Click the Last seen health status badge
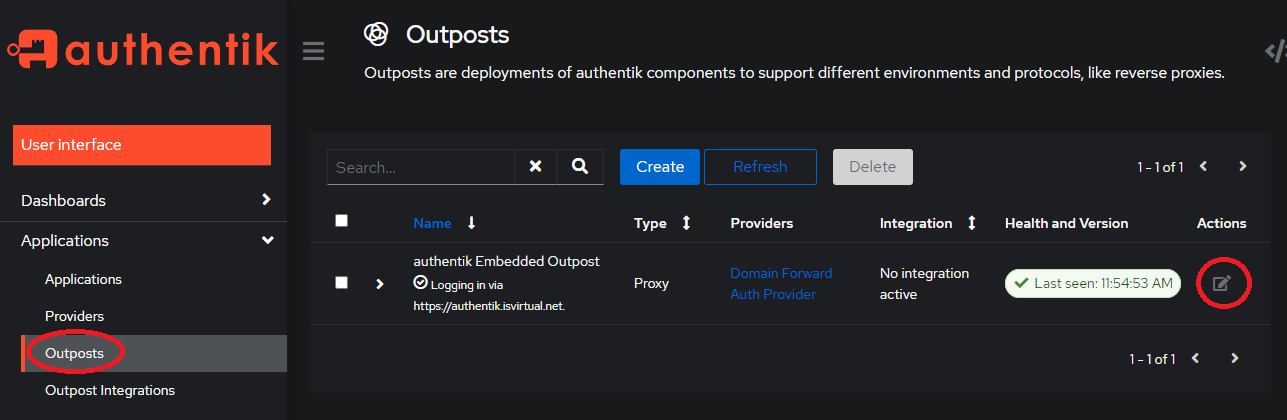 [1093, 283]
